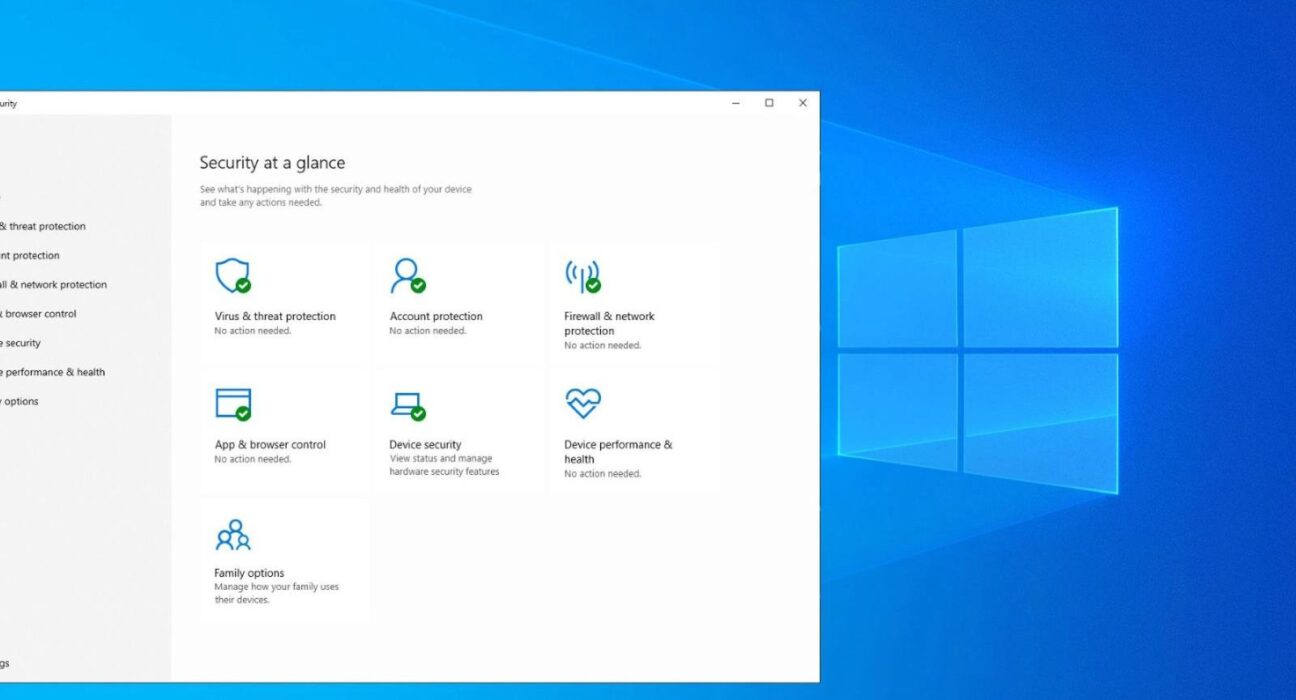Click the 'Device performance & health' tile title
The image size is (1296, 700).
click(618, 452)
